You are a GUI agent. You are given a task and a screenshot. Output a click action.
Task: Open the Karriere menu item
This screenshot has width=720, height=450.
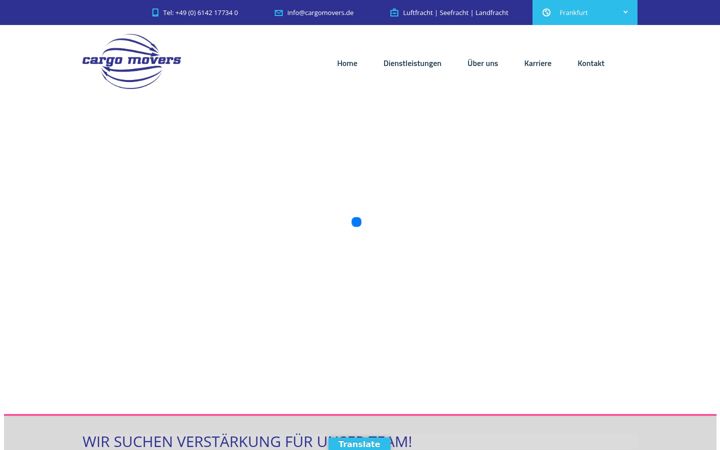(x=538, y=63)
